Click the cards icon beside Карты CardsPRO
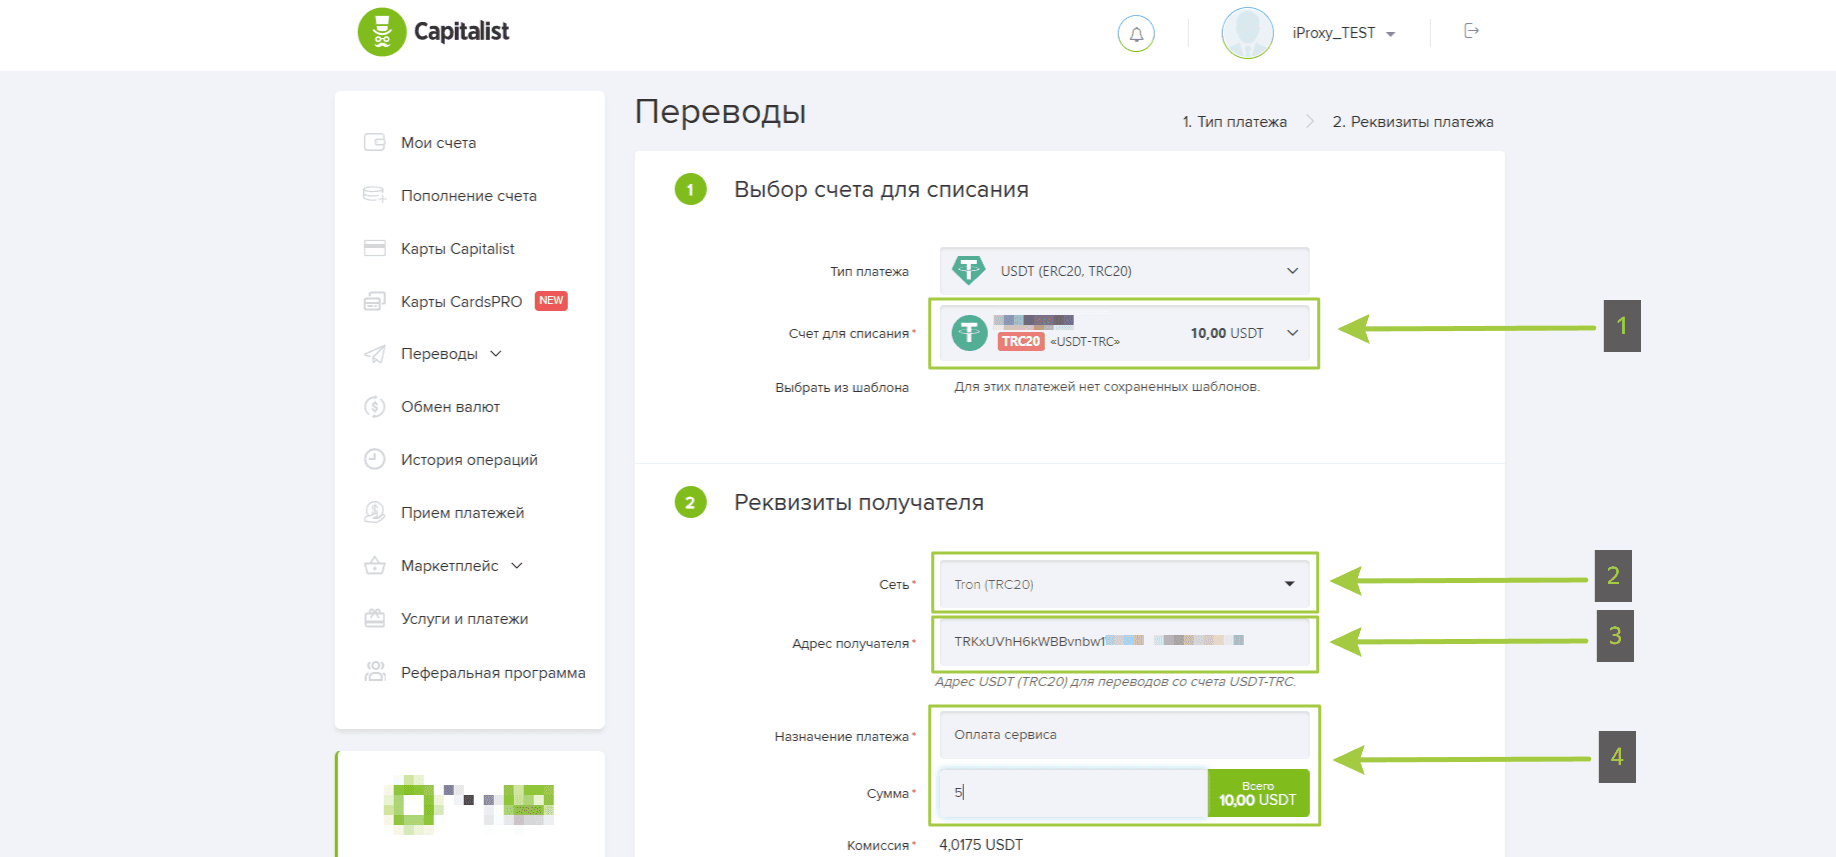 click(x=375, y=301)
